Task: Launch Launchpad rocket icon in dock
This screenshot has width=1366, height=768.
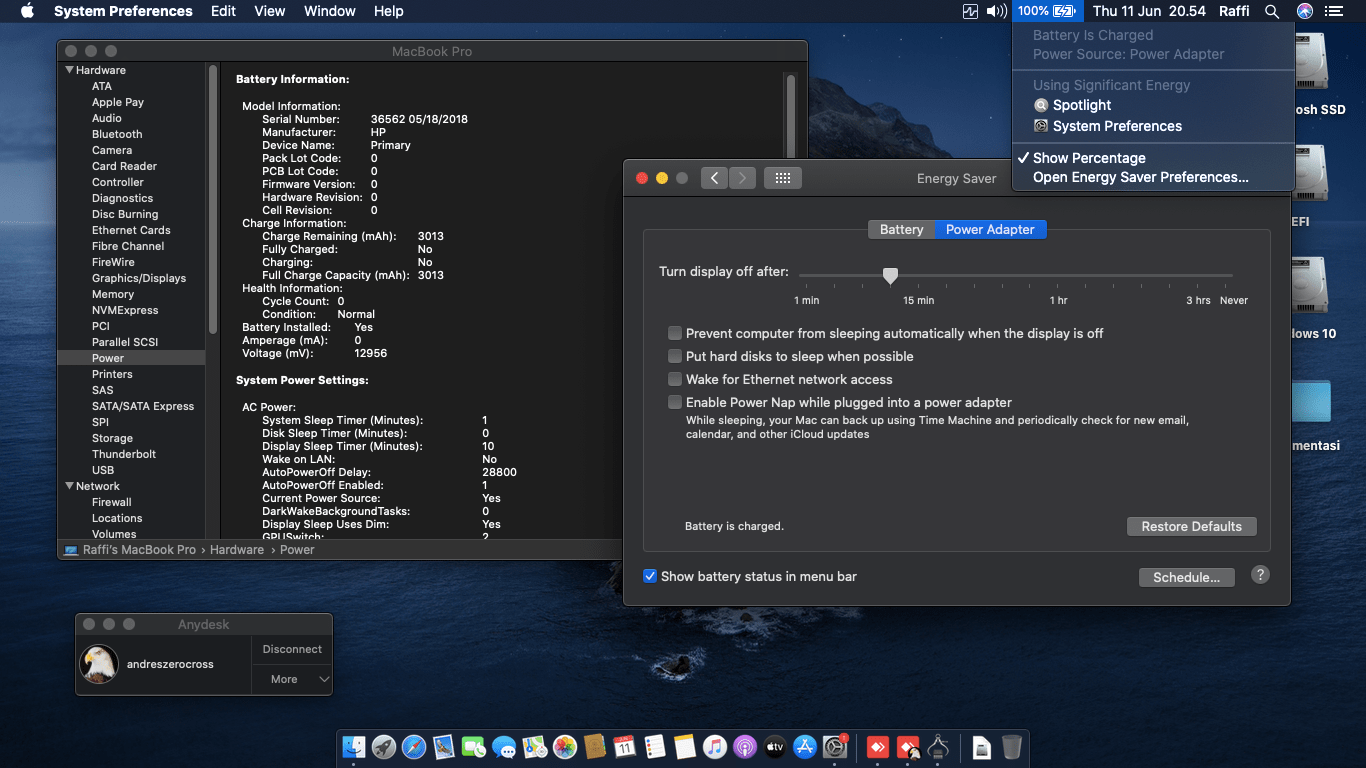Action: point(384,747)
